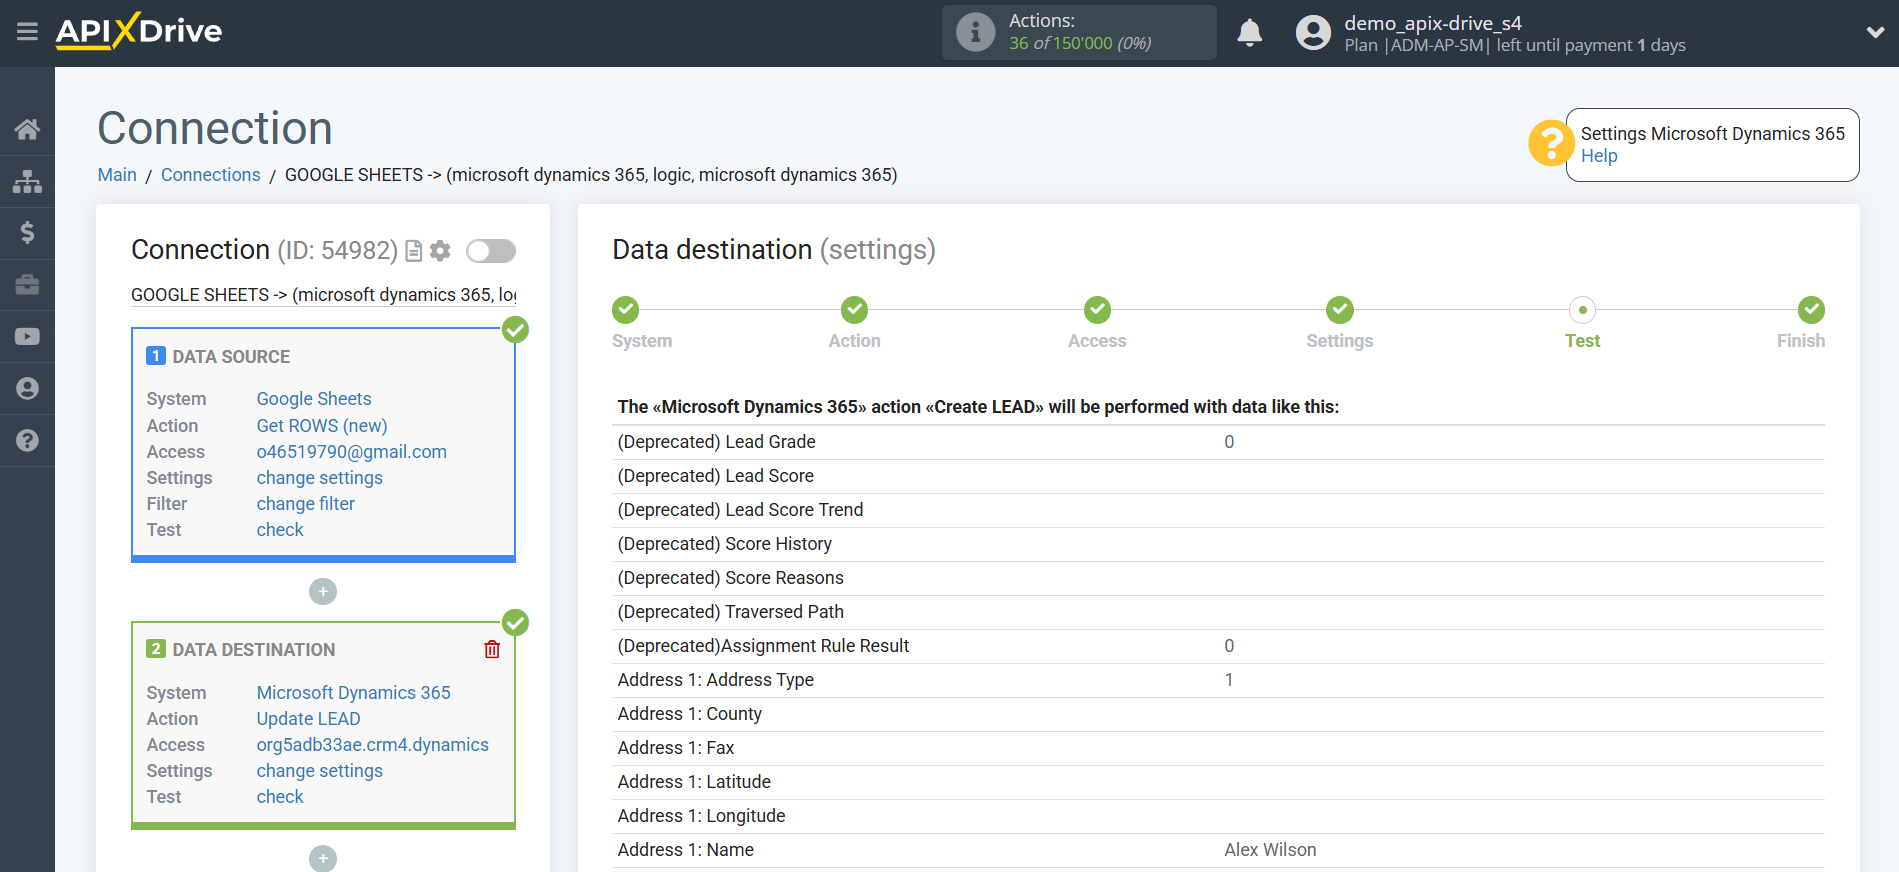Open connections sitemap icon in sidebar
1899x872 pixels.
point(27,181)
